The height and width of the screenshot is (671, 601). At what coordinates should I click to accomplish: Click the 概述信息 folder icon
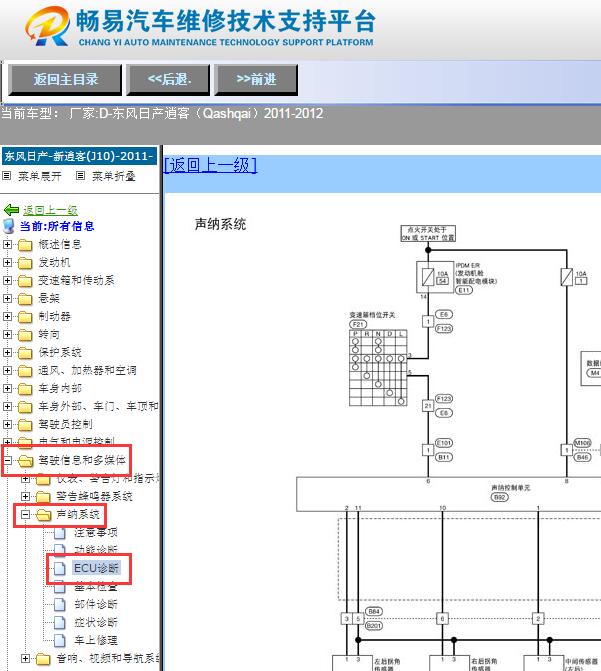(25, 245)
